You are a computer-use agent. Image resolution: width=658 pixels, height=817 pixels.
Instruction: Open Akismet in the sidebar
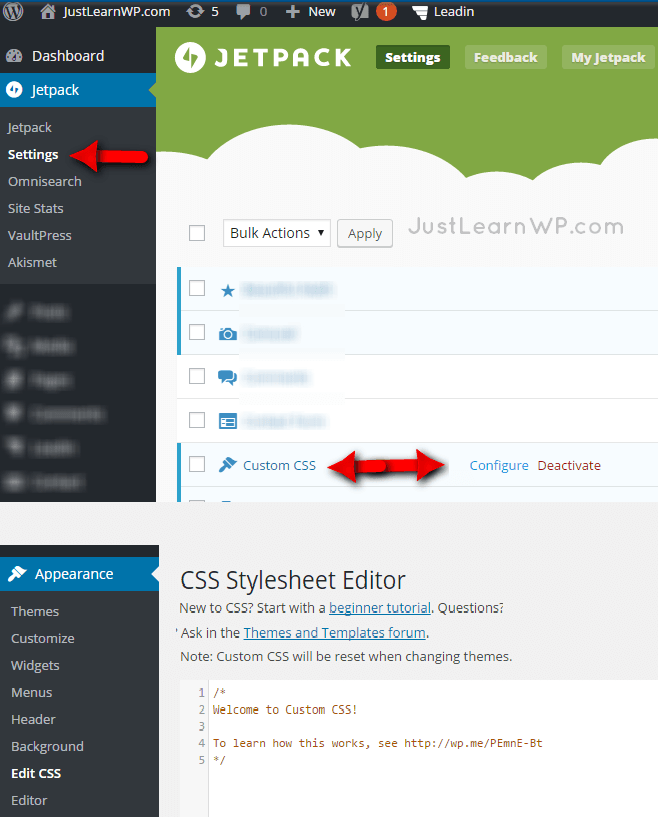pyautogui.click(x=32, y=263)
